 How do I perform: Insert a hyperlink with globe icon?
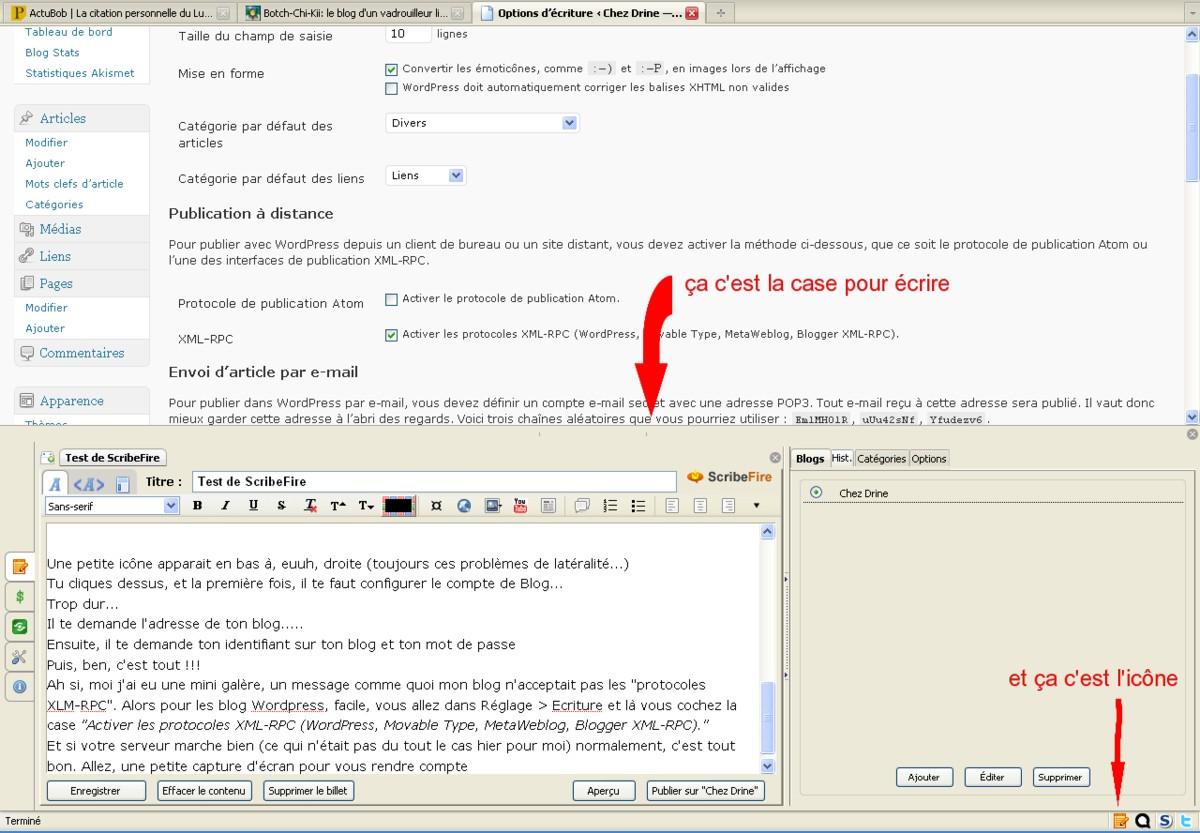(464, 506)
